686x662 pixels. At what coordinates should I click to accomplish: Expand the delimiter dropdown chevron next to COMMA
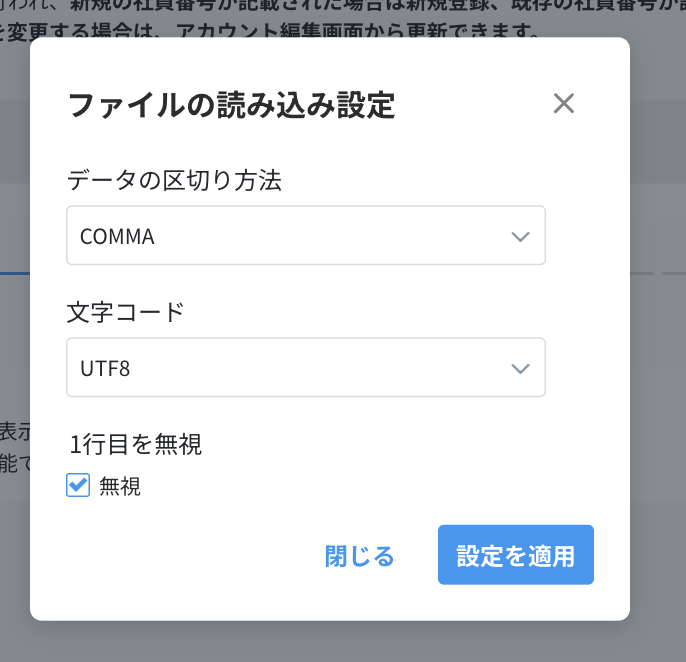click(x=520, y=237)
